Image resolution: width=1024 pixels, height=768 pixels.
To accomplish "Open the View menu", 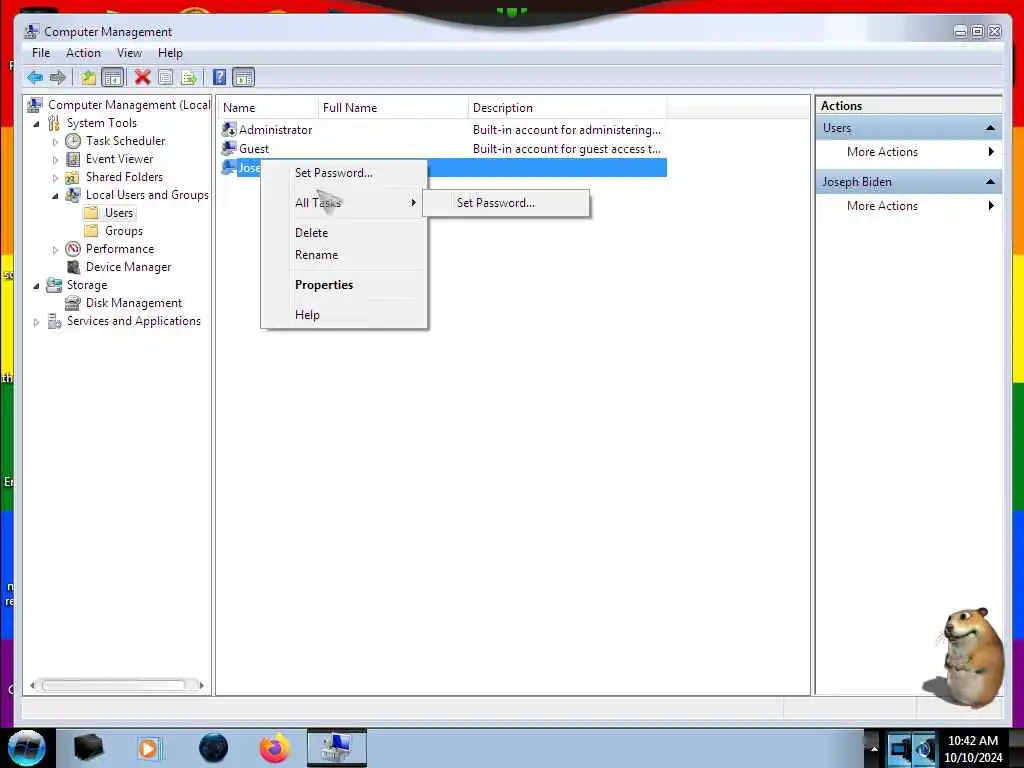I will (129, 53).
